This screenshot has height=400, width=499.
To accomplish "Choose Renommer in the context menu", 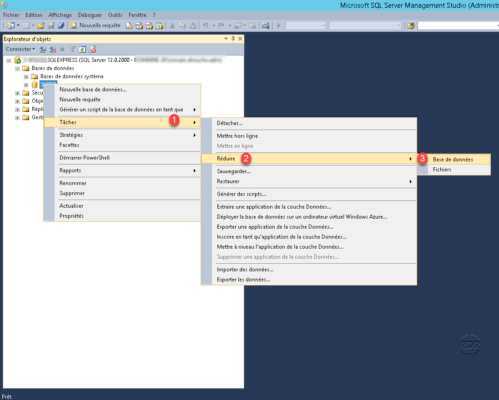I will 122,183.
